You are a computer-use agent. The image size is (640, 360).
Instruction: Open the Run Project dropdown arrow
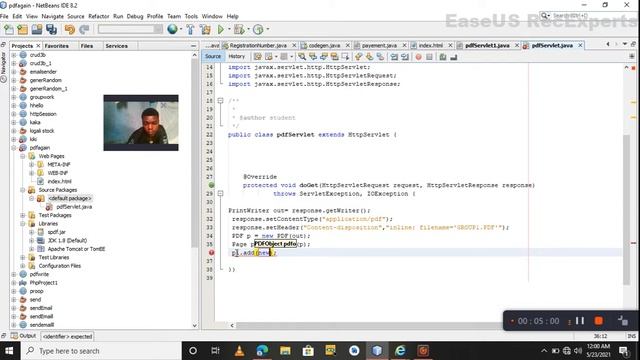point(229,29)
